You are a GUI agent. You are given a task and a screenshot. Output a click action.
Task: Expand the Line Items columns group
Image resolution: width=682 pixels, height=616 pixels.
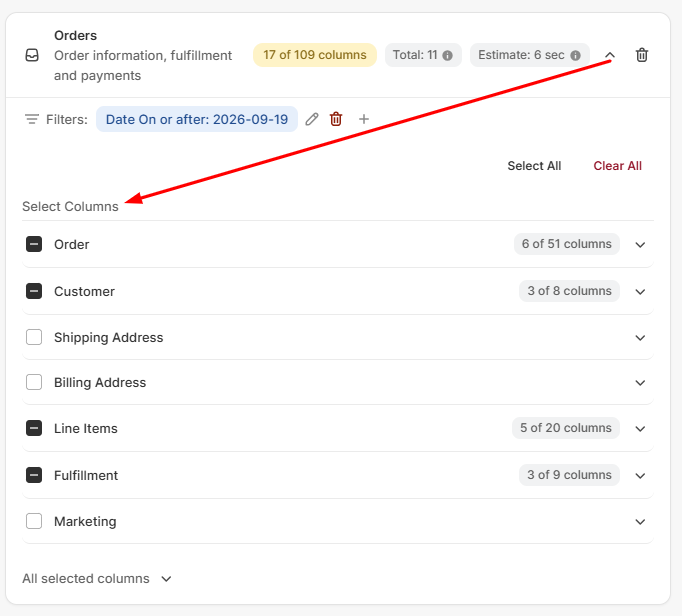pyautogui.click(x=640, y=429)
